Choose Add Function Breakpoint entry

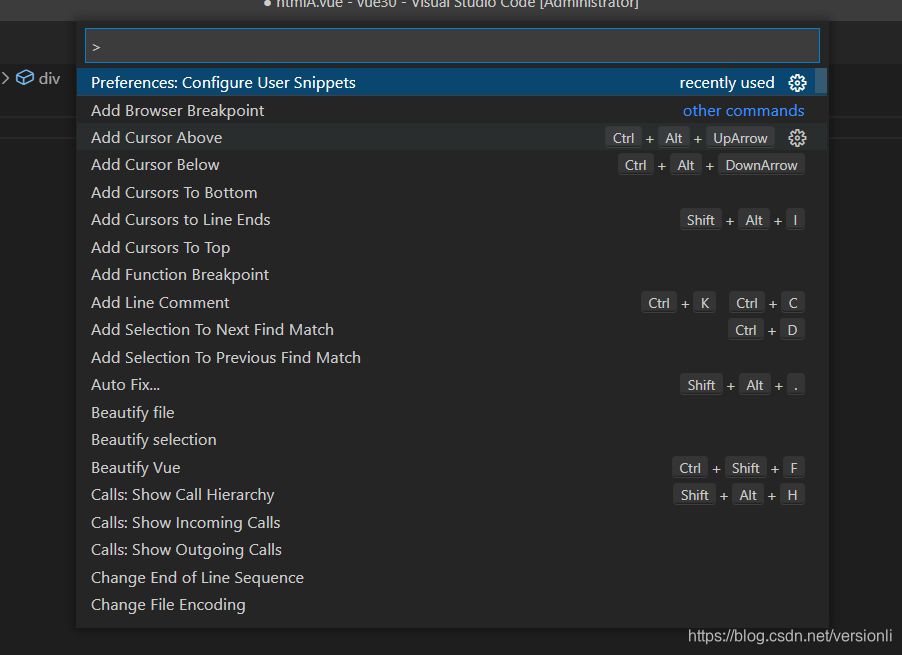(x=452, y=275)
